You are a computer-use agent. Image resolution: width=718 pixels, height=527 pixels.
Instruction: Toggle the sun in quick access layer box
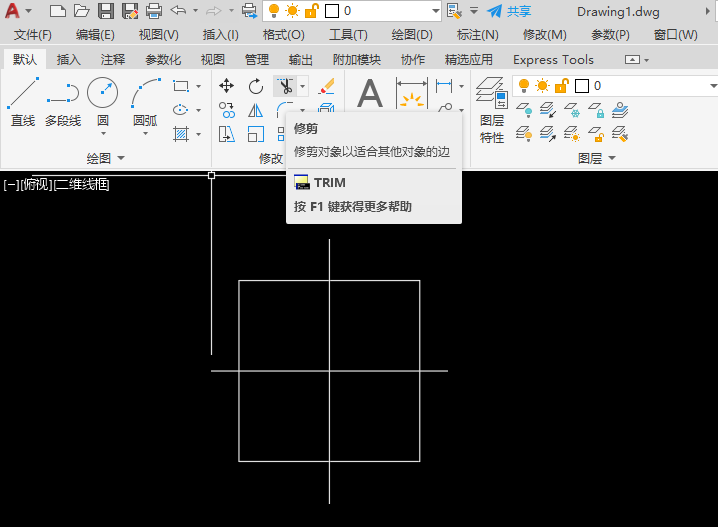click(x=293, y=11)
